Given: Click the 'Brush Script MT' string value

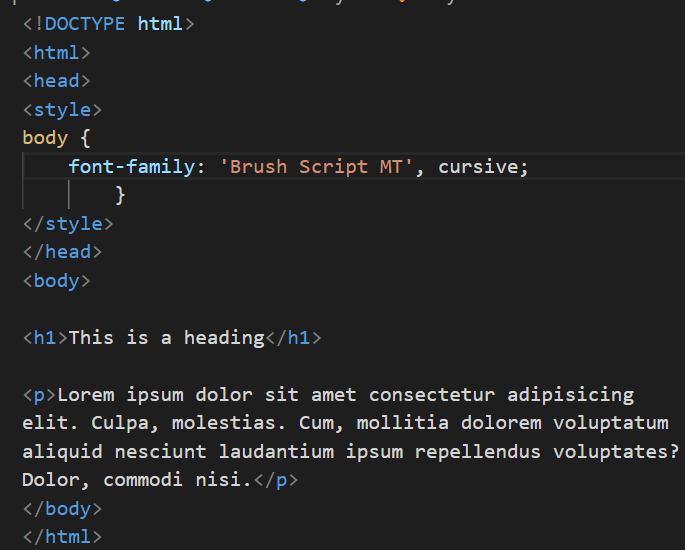Looking at the screenshot, I should point(316,166).
